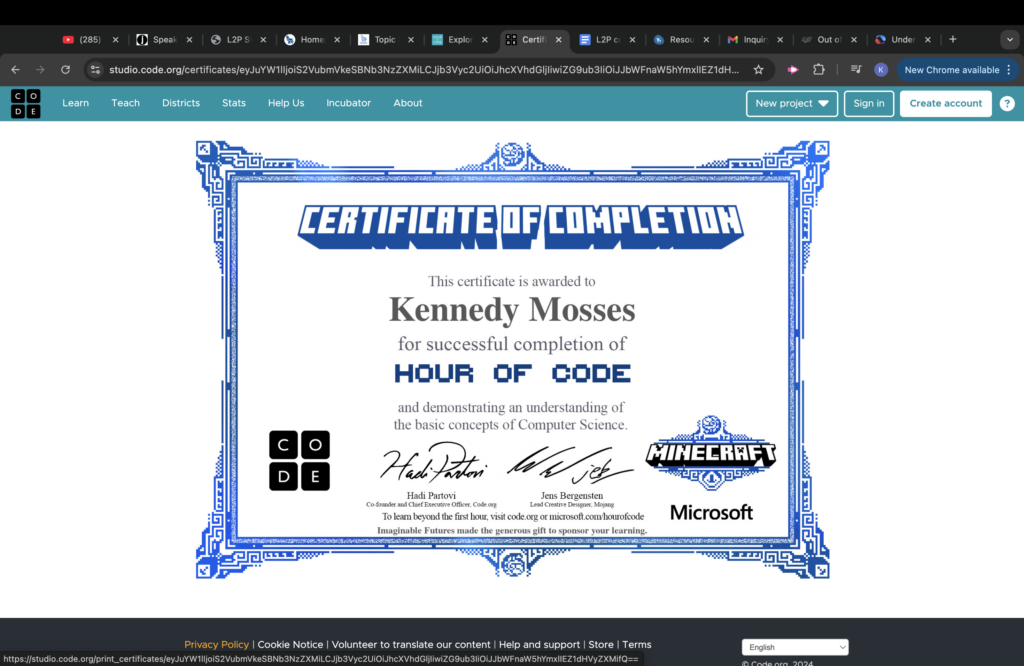Click the address bar URL field

424,70
